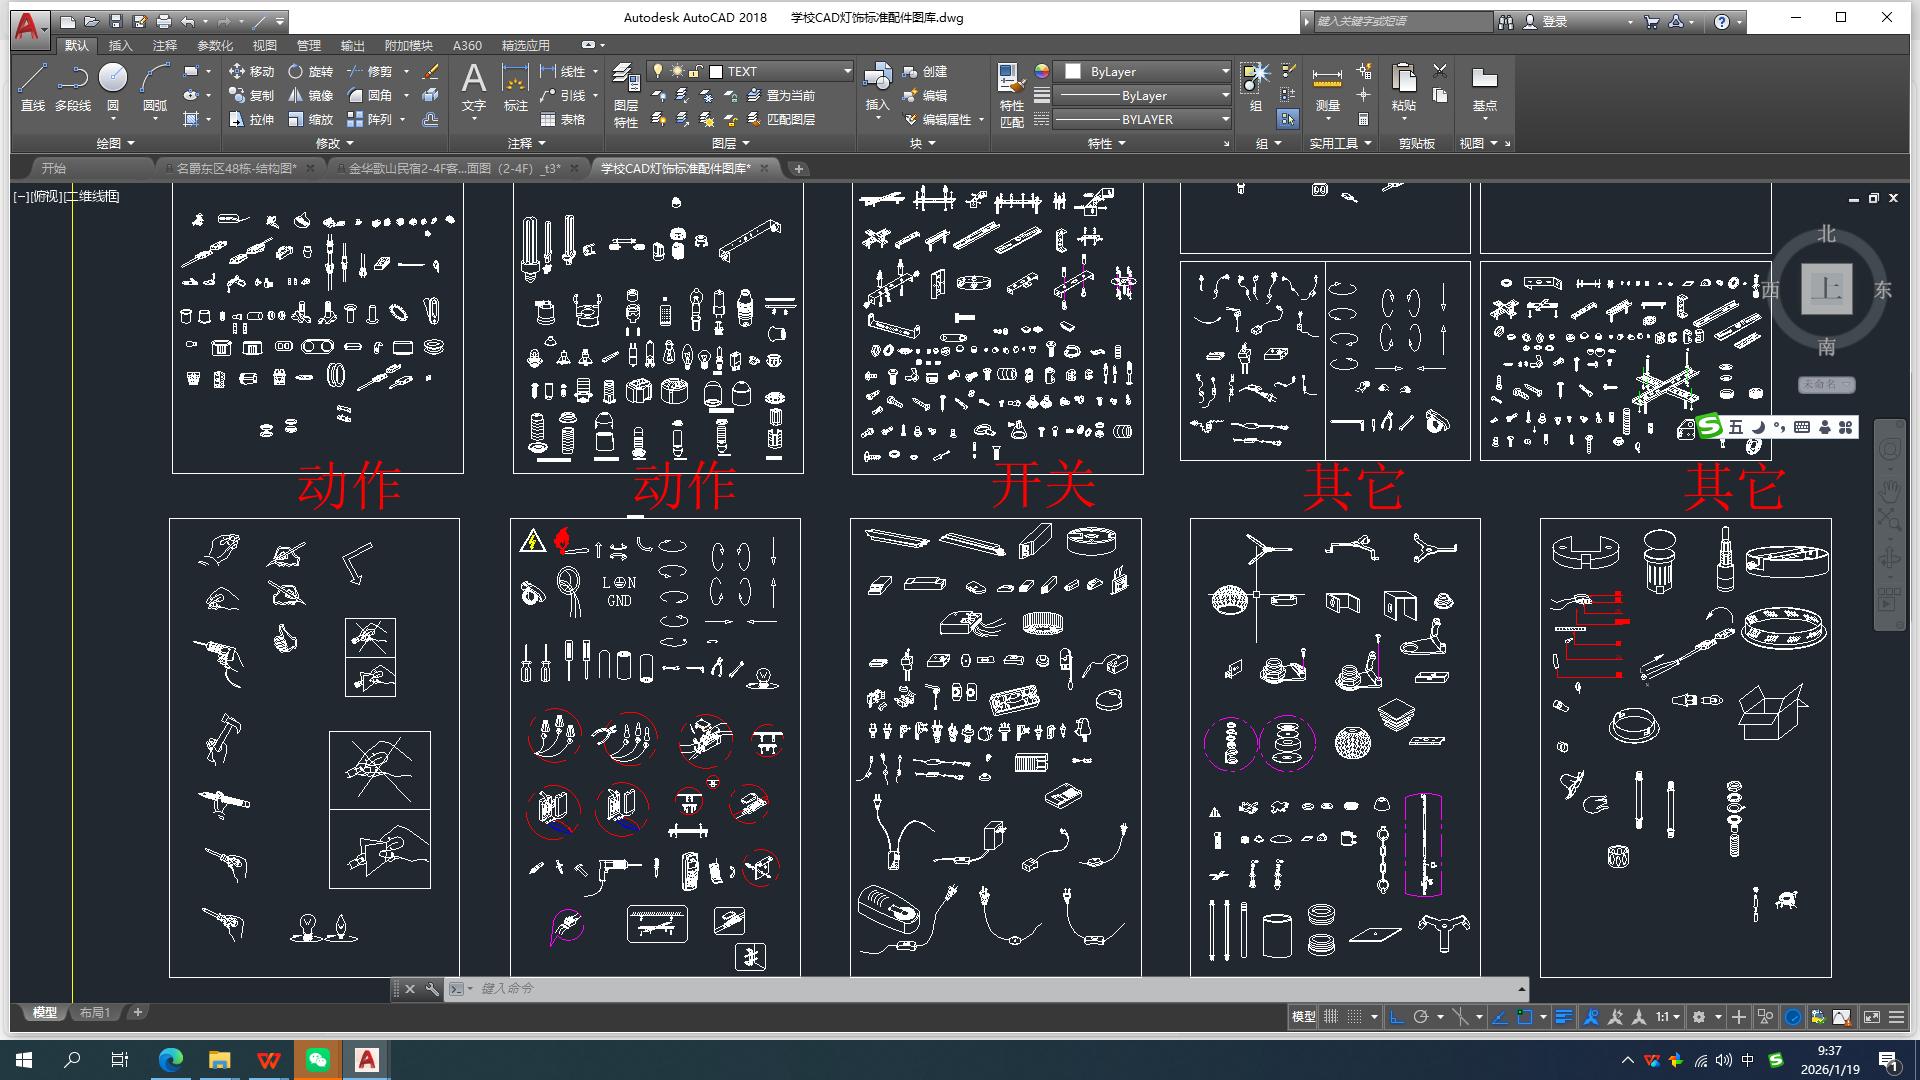Image resolution: width=1920 pixels, height=1080 pixels.
Task: Open the TEXT layer dropdown list
Action: 847,71
